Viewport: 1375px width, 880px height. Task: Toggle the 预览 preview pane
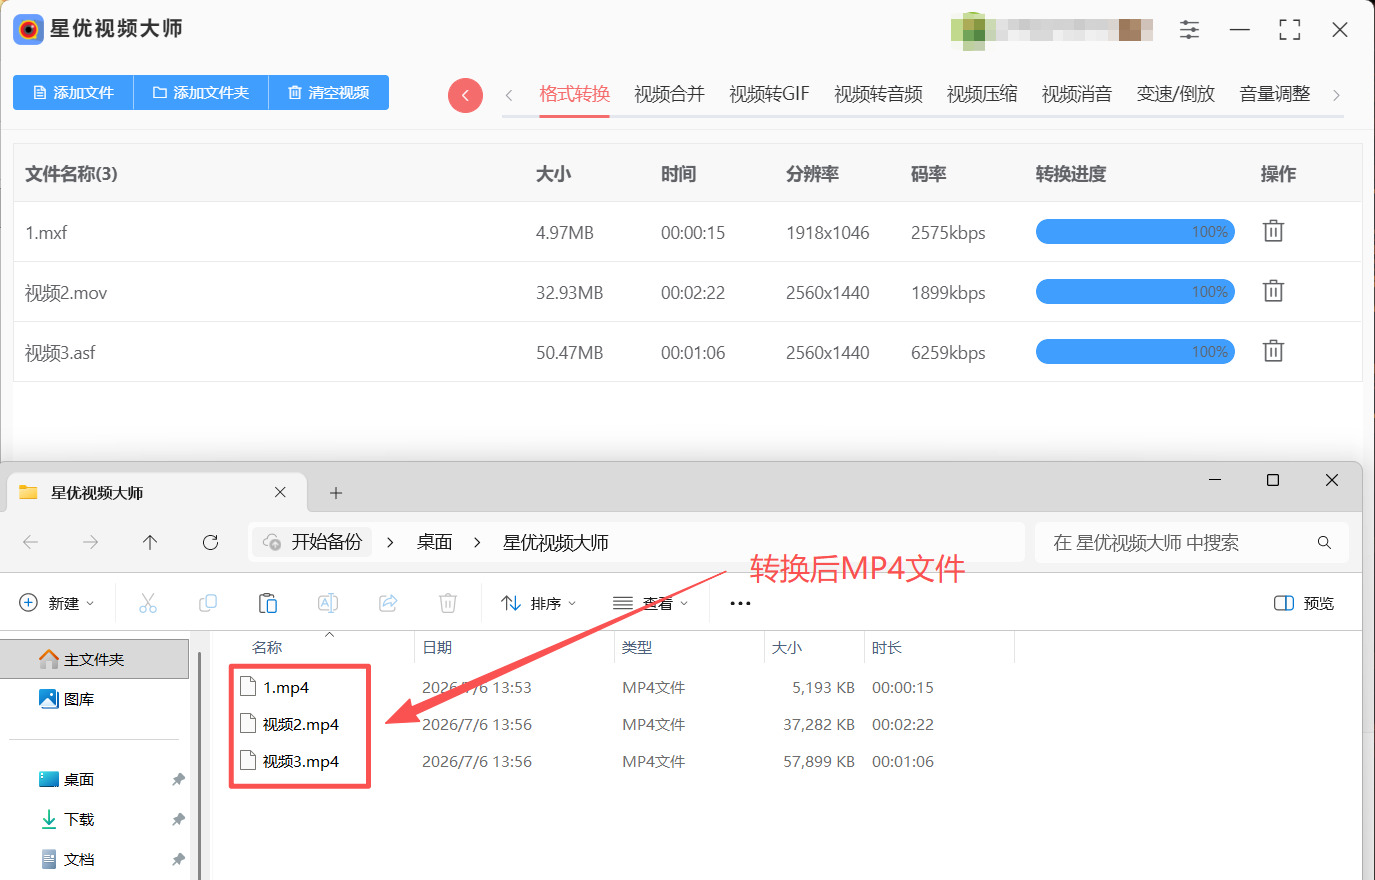1304,603
